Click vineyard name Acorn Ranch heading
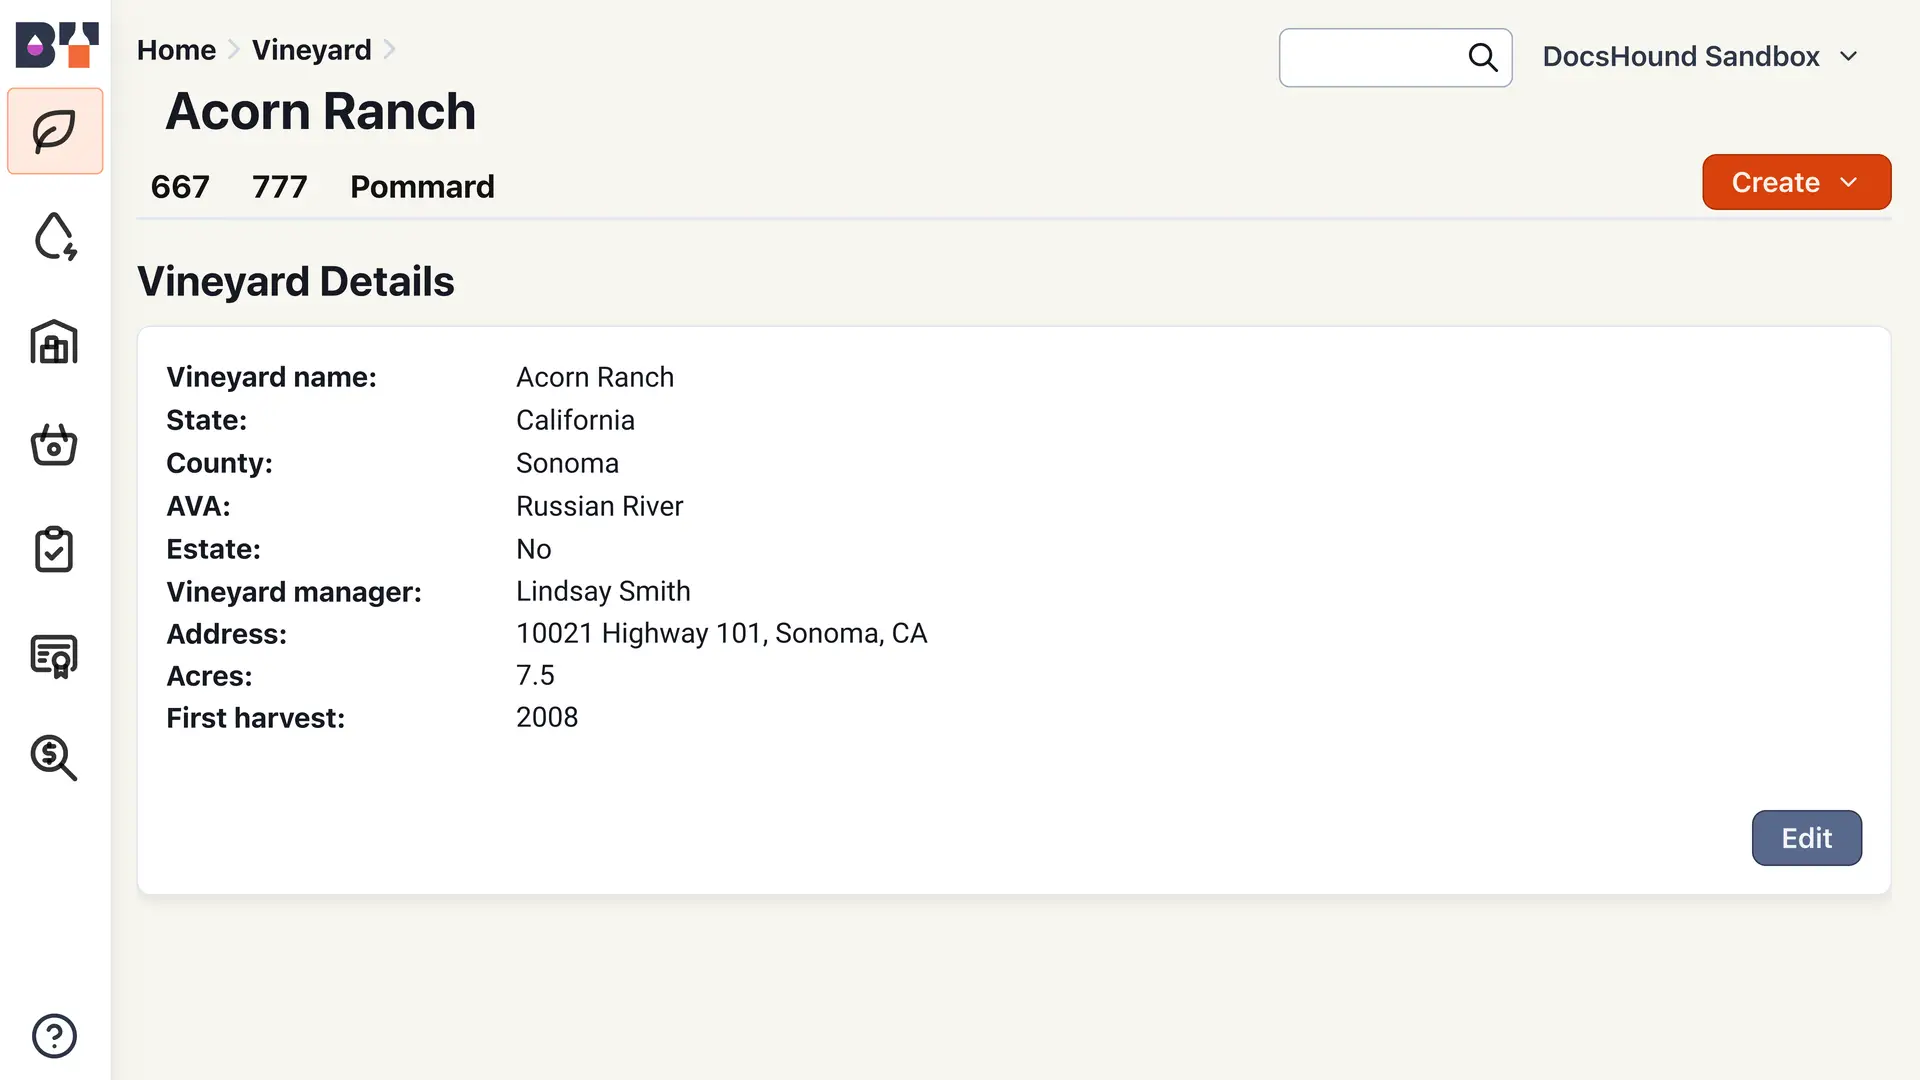Screen dimensions: 1920x1080 pos(320,112)
